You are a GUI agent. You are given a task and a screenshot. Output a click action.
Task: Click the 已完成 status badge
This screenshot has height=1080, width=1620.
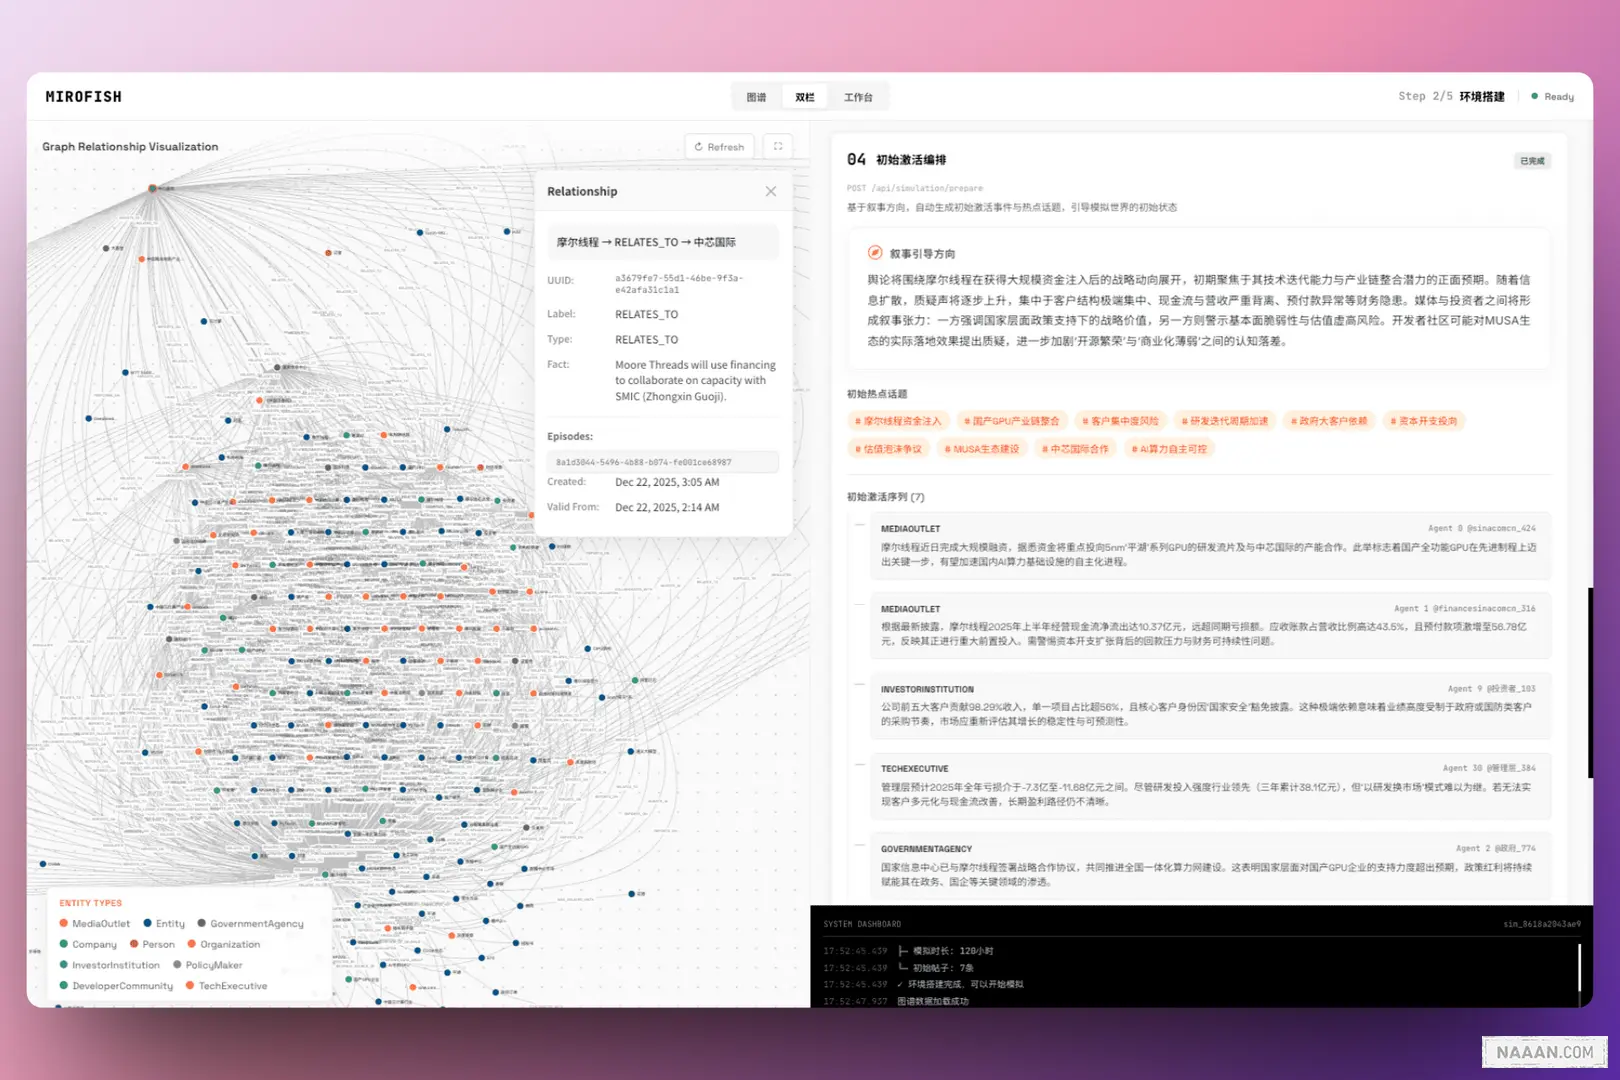(x=1531, y=161)
